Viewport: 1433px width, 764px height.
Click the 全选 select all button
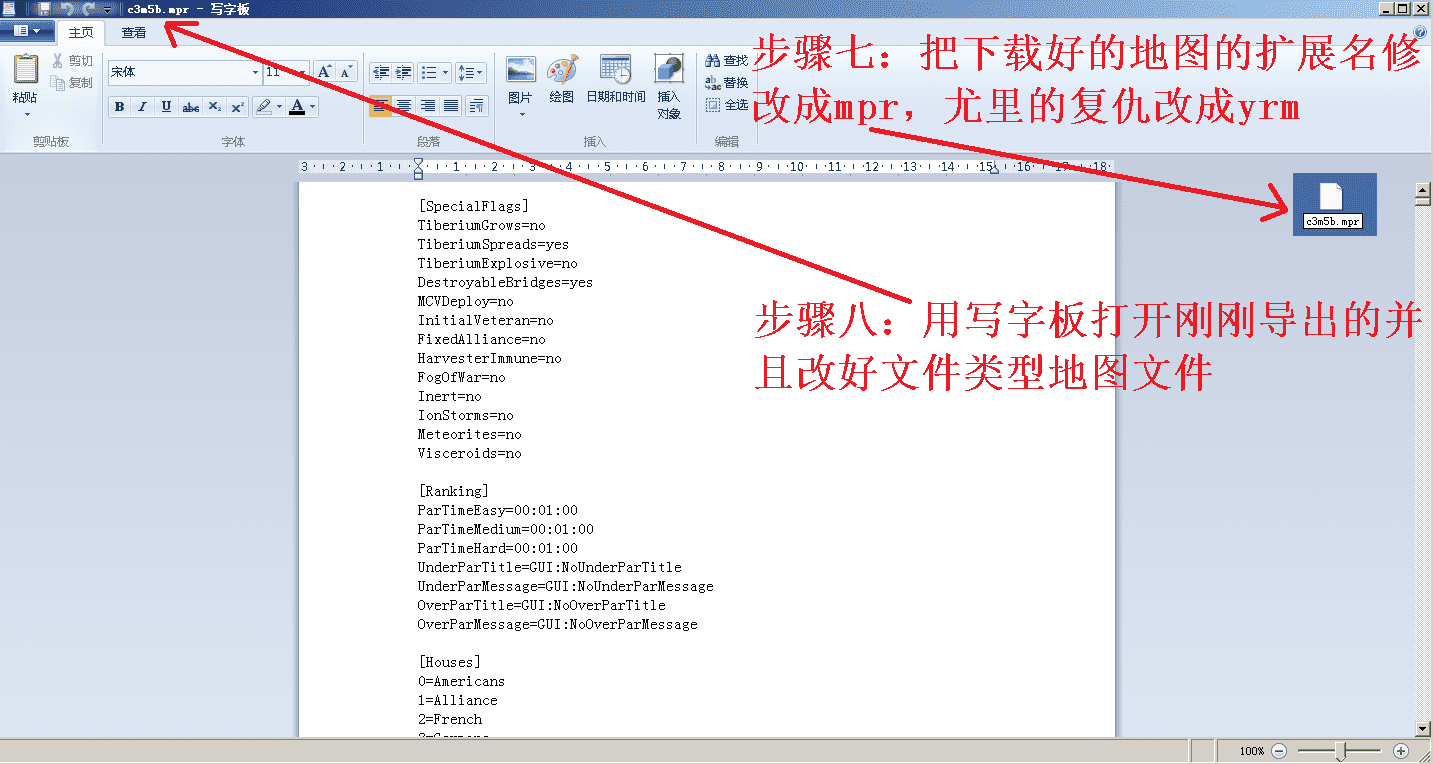(x=726, y=105)
